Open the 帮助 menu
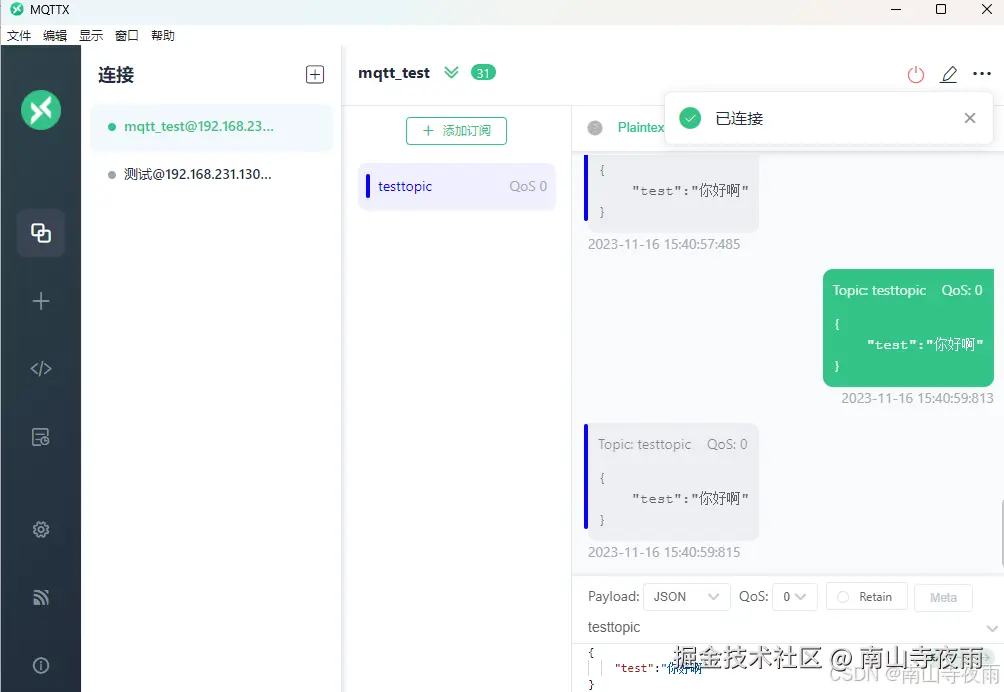The height and width of the screenshot is (692, 1004). click(x=163, y=35)
